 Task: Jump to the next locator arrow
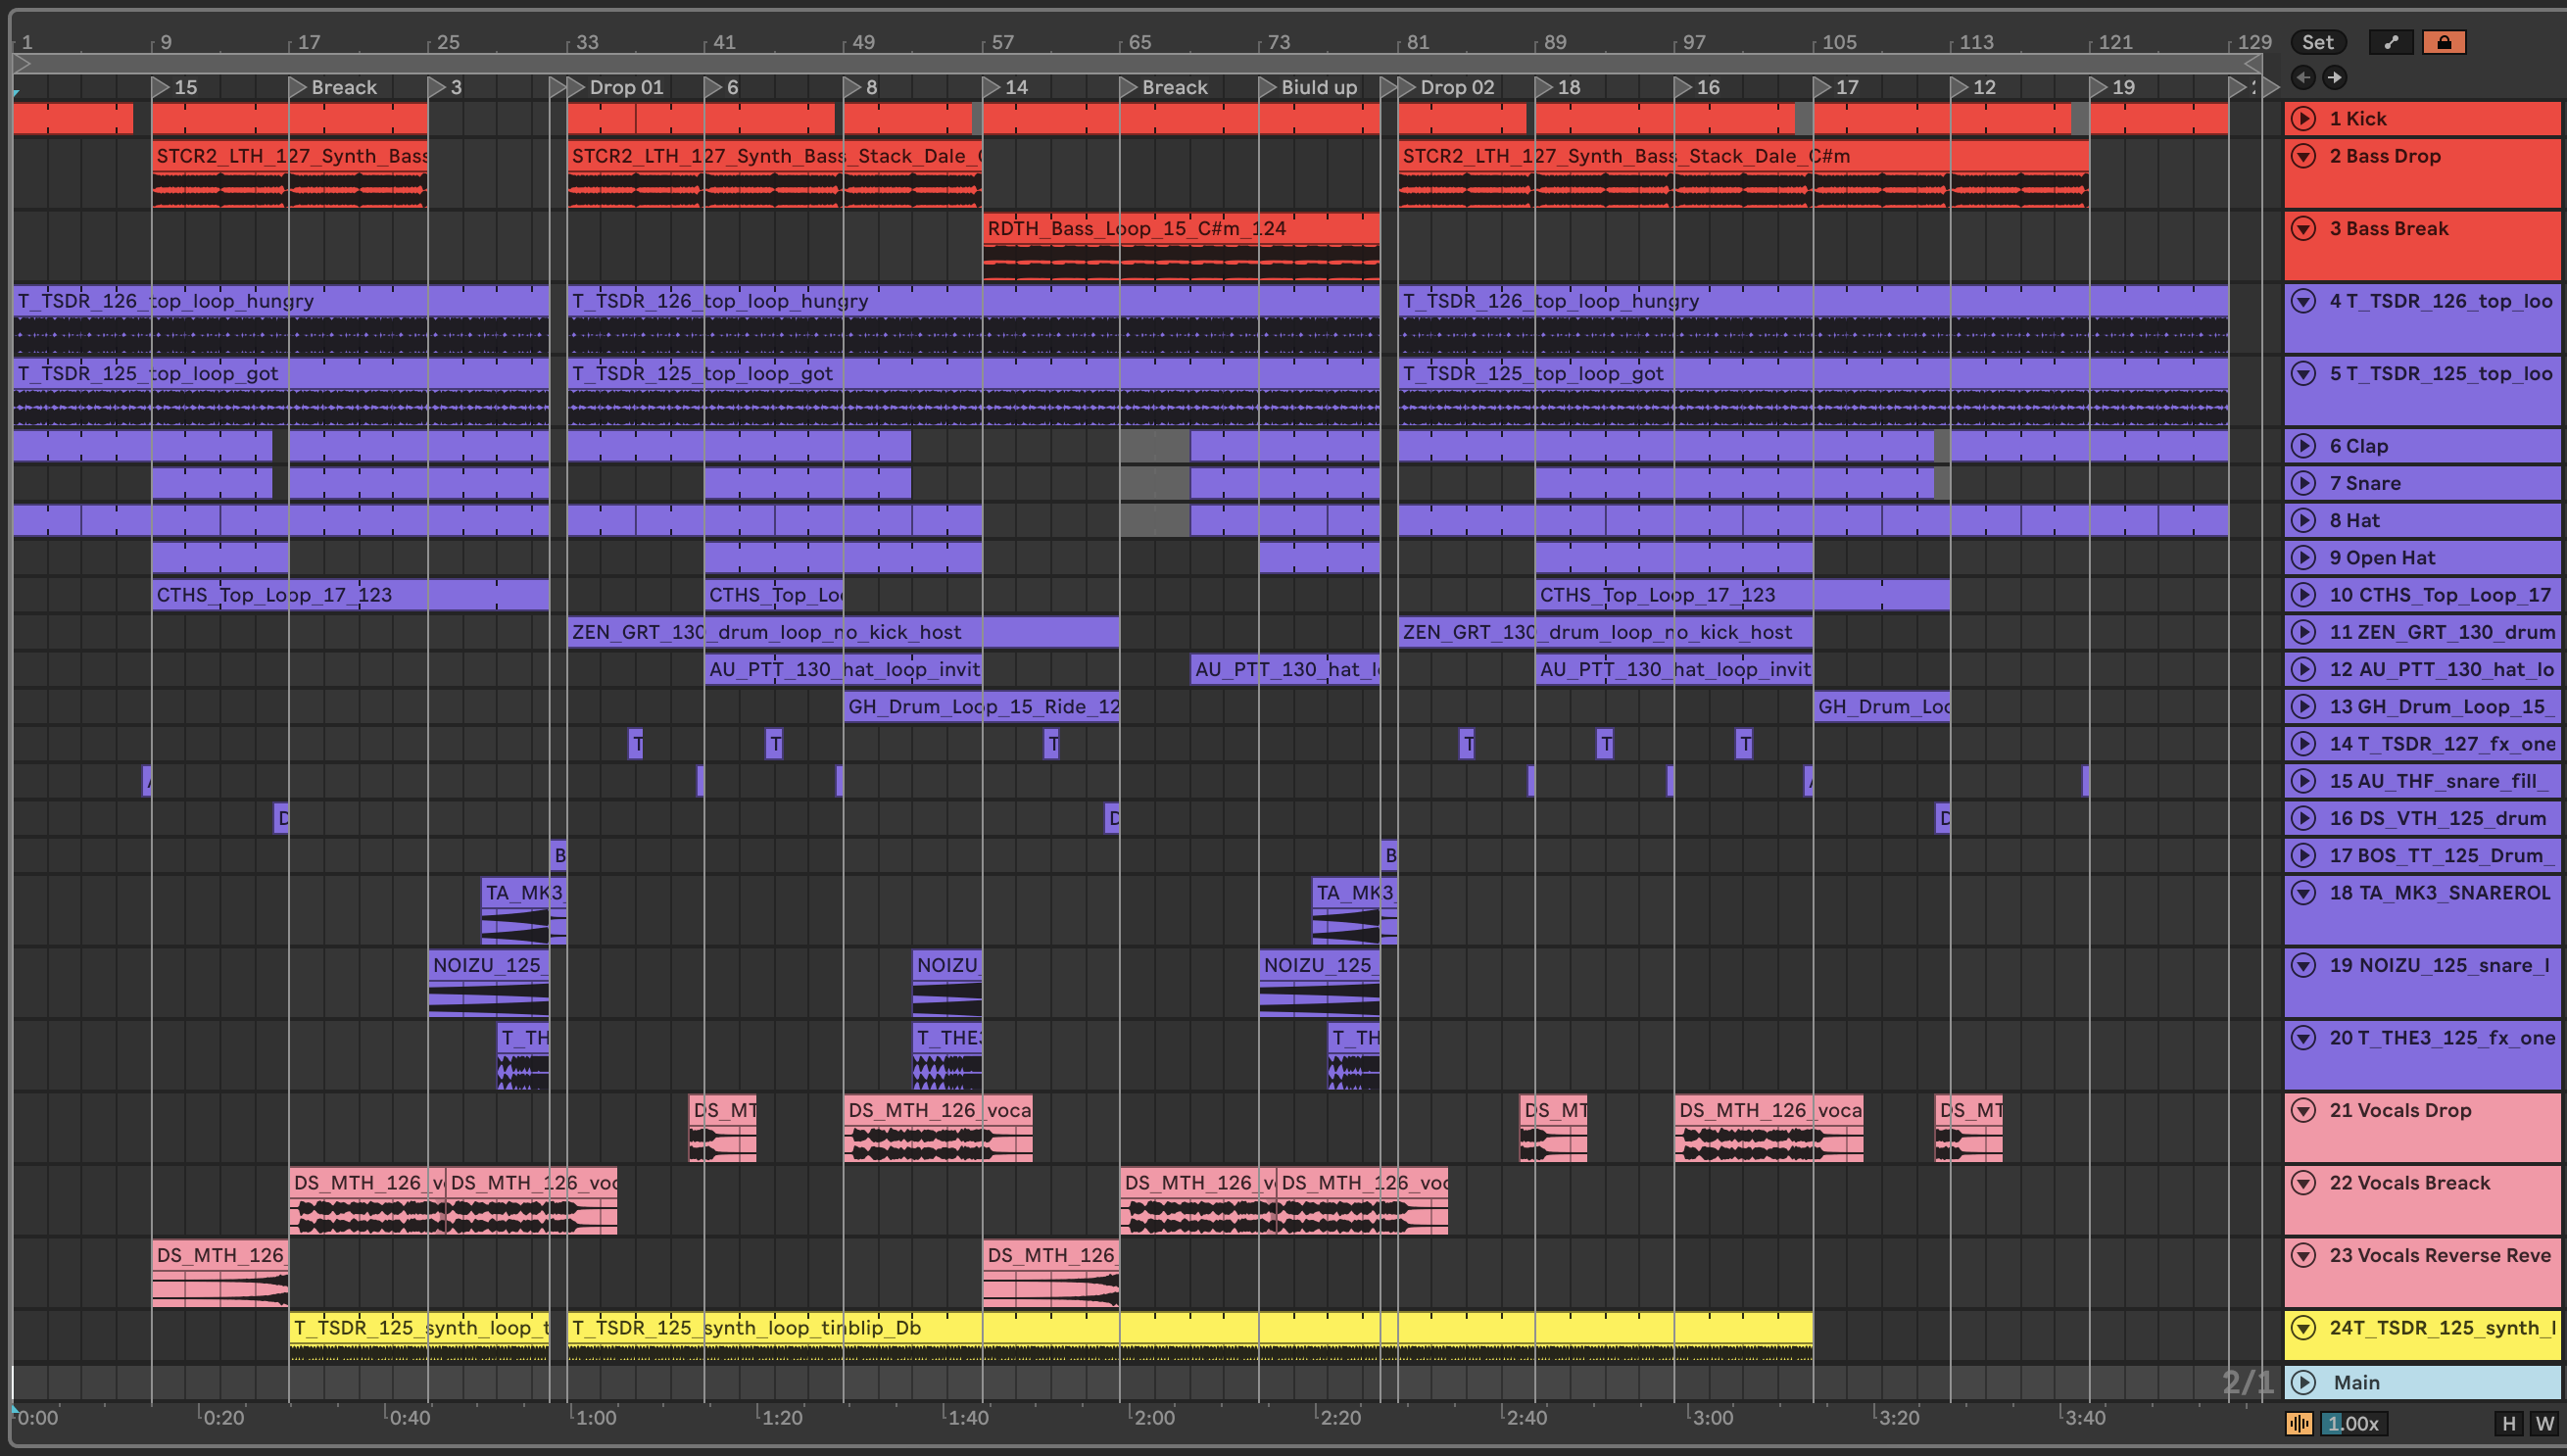pyautogui.click(x=2334, y=77)
